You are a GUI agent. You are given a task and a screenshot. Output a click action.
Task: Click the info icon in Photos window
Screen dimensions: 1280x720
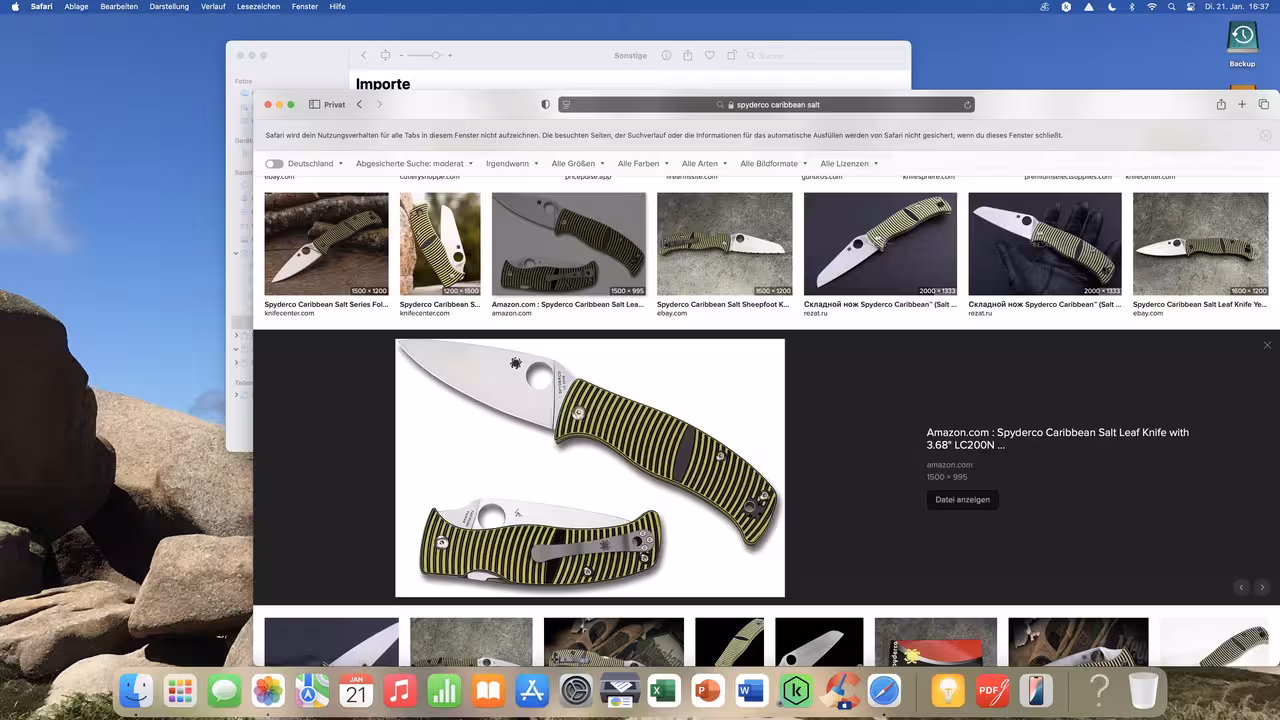666,55
